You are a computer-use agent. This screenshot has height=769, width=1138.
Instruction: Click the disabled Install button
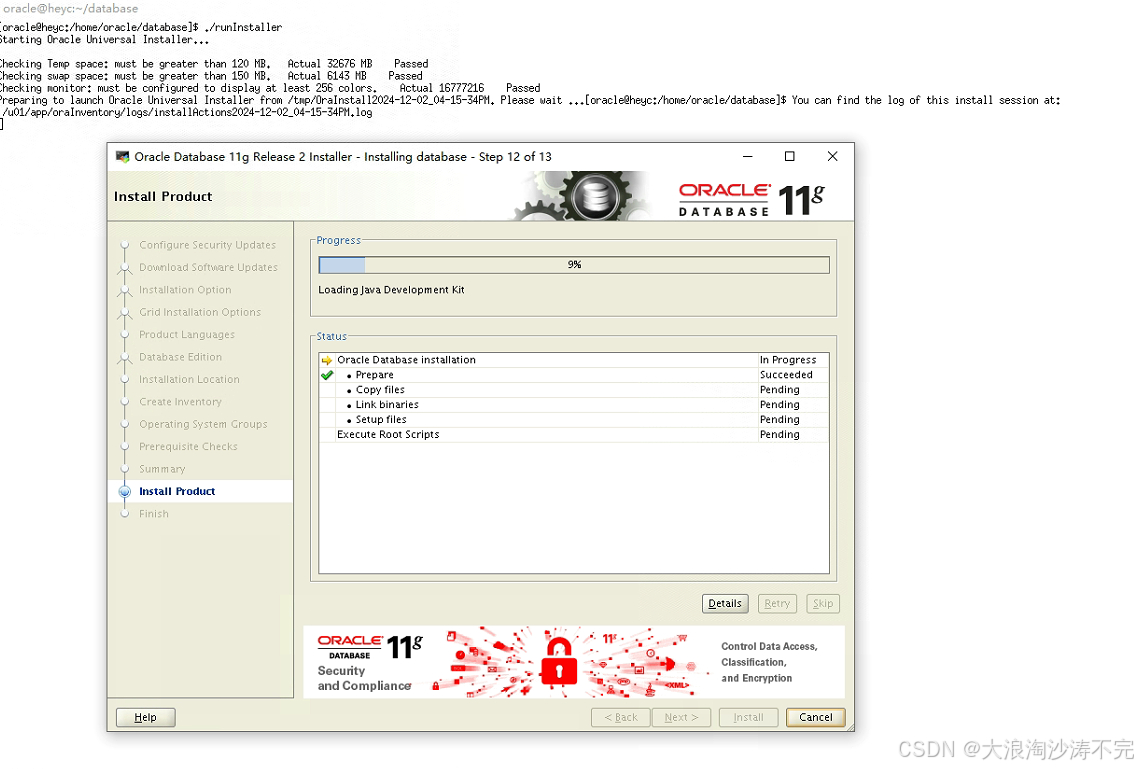[748, 717]
